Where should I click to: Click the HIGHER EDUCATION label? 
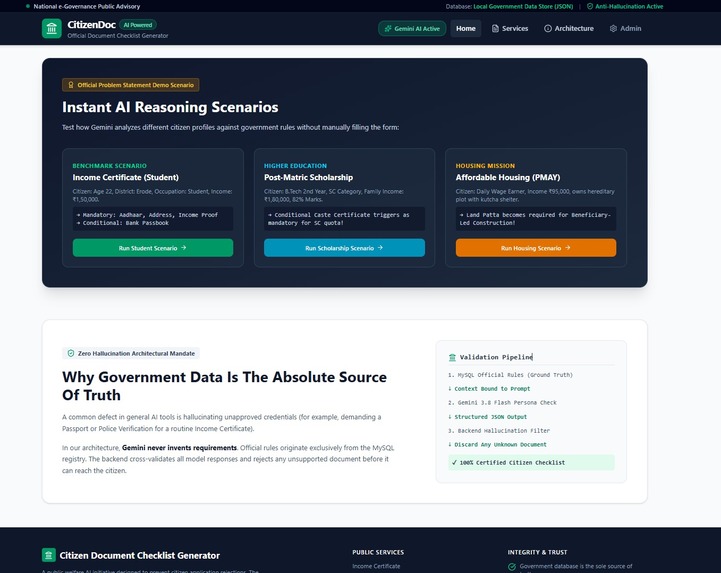tap(295, 166)
